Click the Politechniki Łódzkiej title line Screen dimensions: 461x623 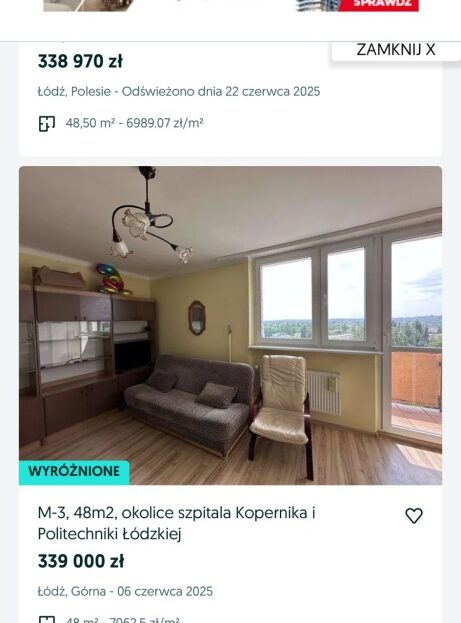pyautogui.click(x=109, y=534)
